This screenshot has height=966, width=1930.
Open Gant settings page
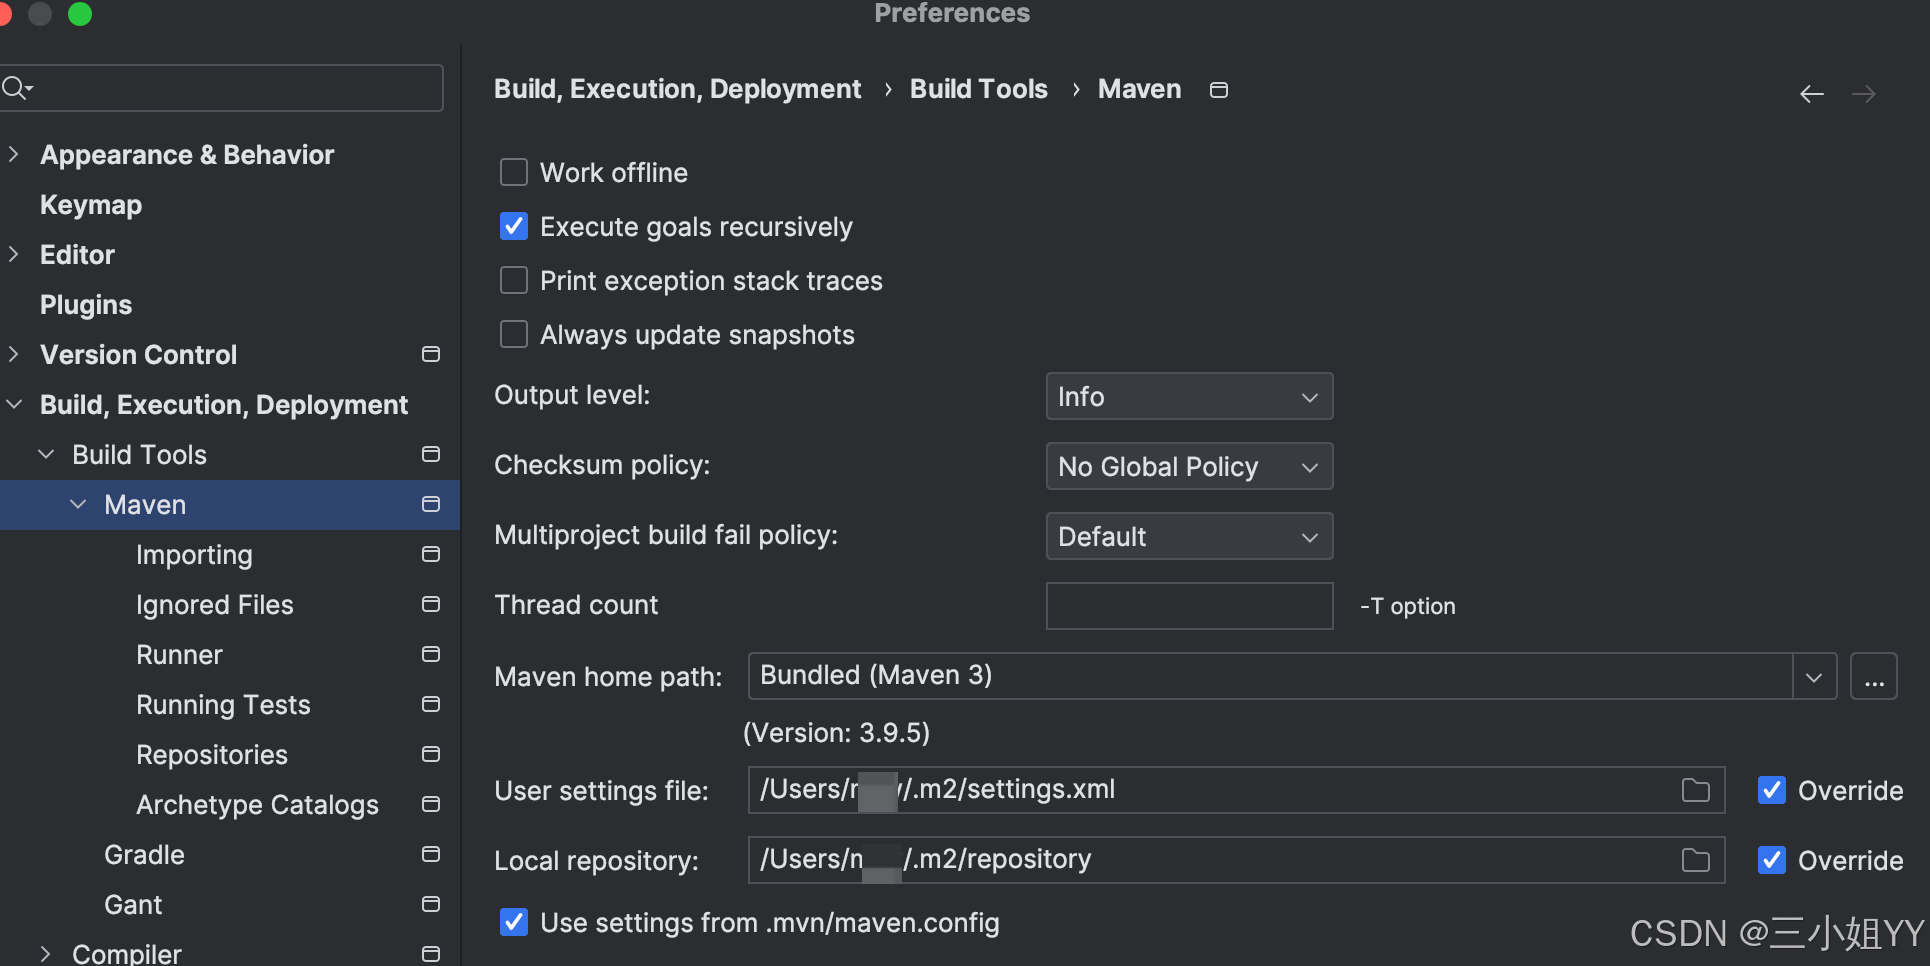133,905
